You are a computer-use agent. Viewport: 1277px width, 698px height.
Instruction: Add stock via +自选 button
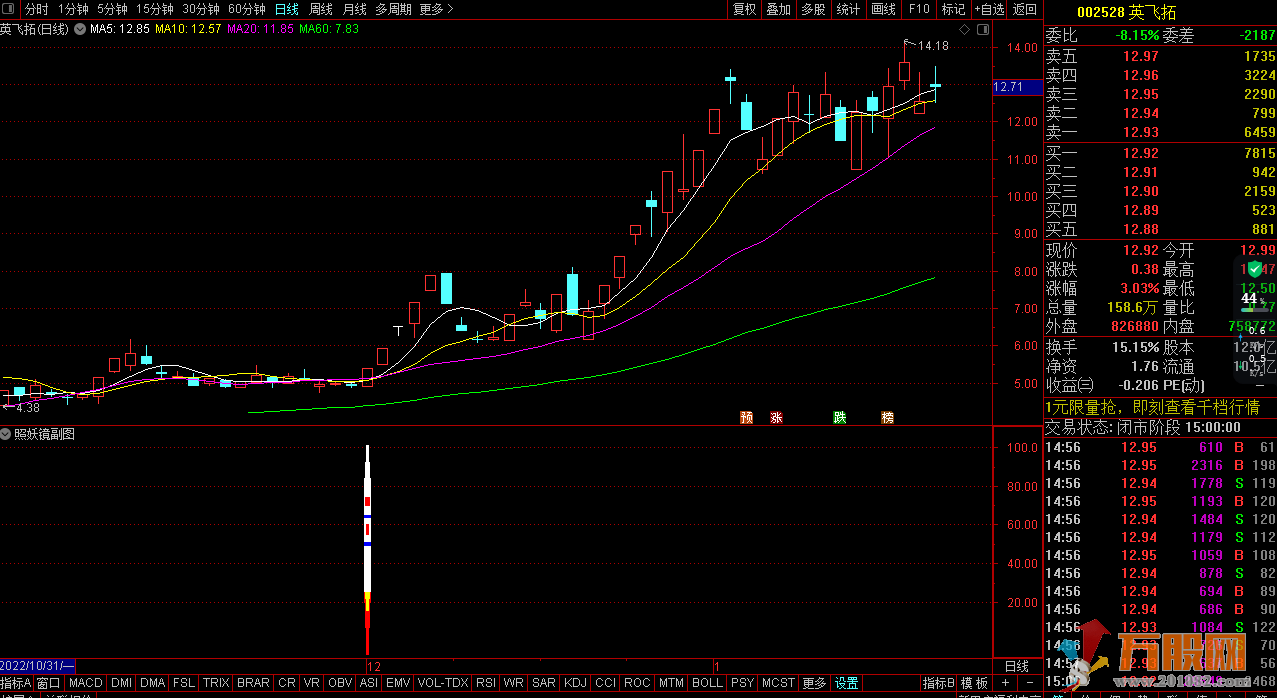pyautogui.click(x=987, y=9)
